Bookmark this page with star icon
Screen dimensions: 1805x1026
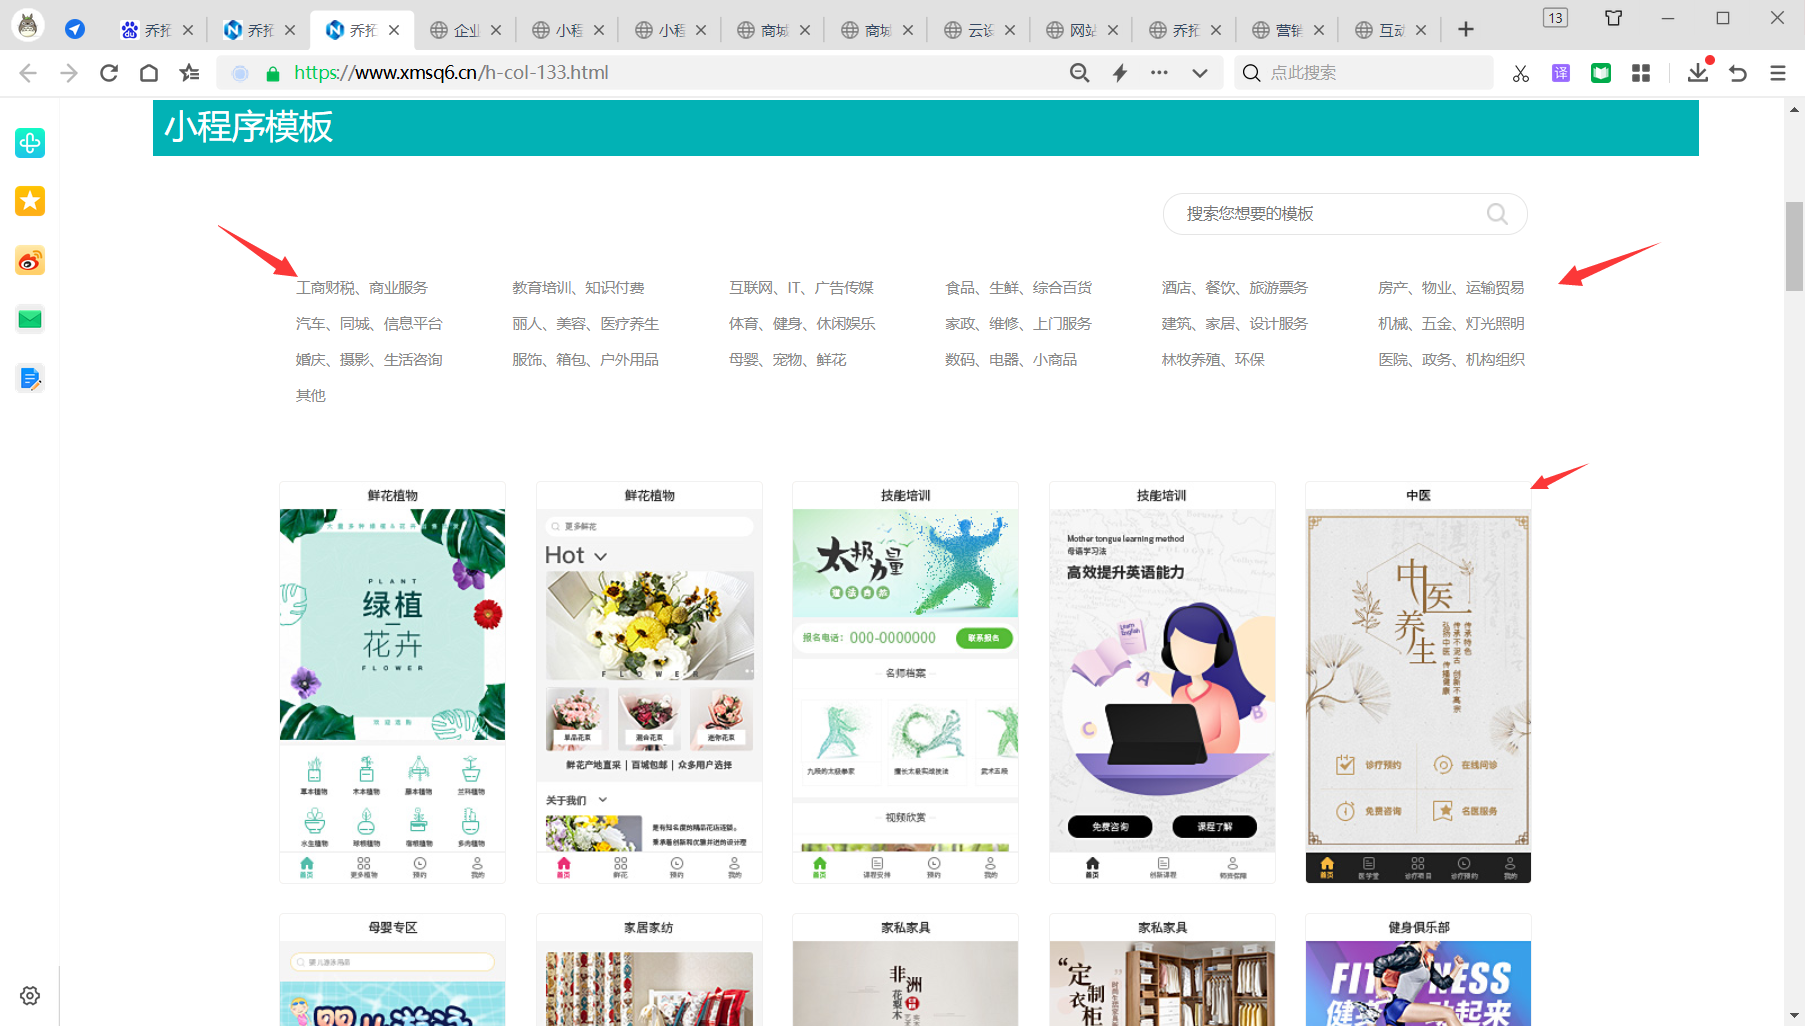tap(189, 73)
